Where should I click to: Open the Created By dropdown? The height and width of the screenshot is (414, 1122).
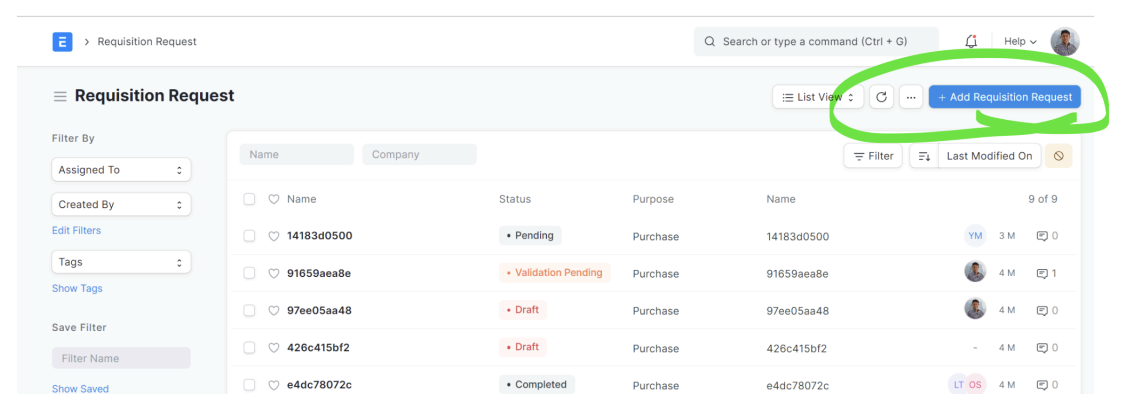[121, 205]
